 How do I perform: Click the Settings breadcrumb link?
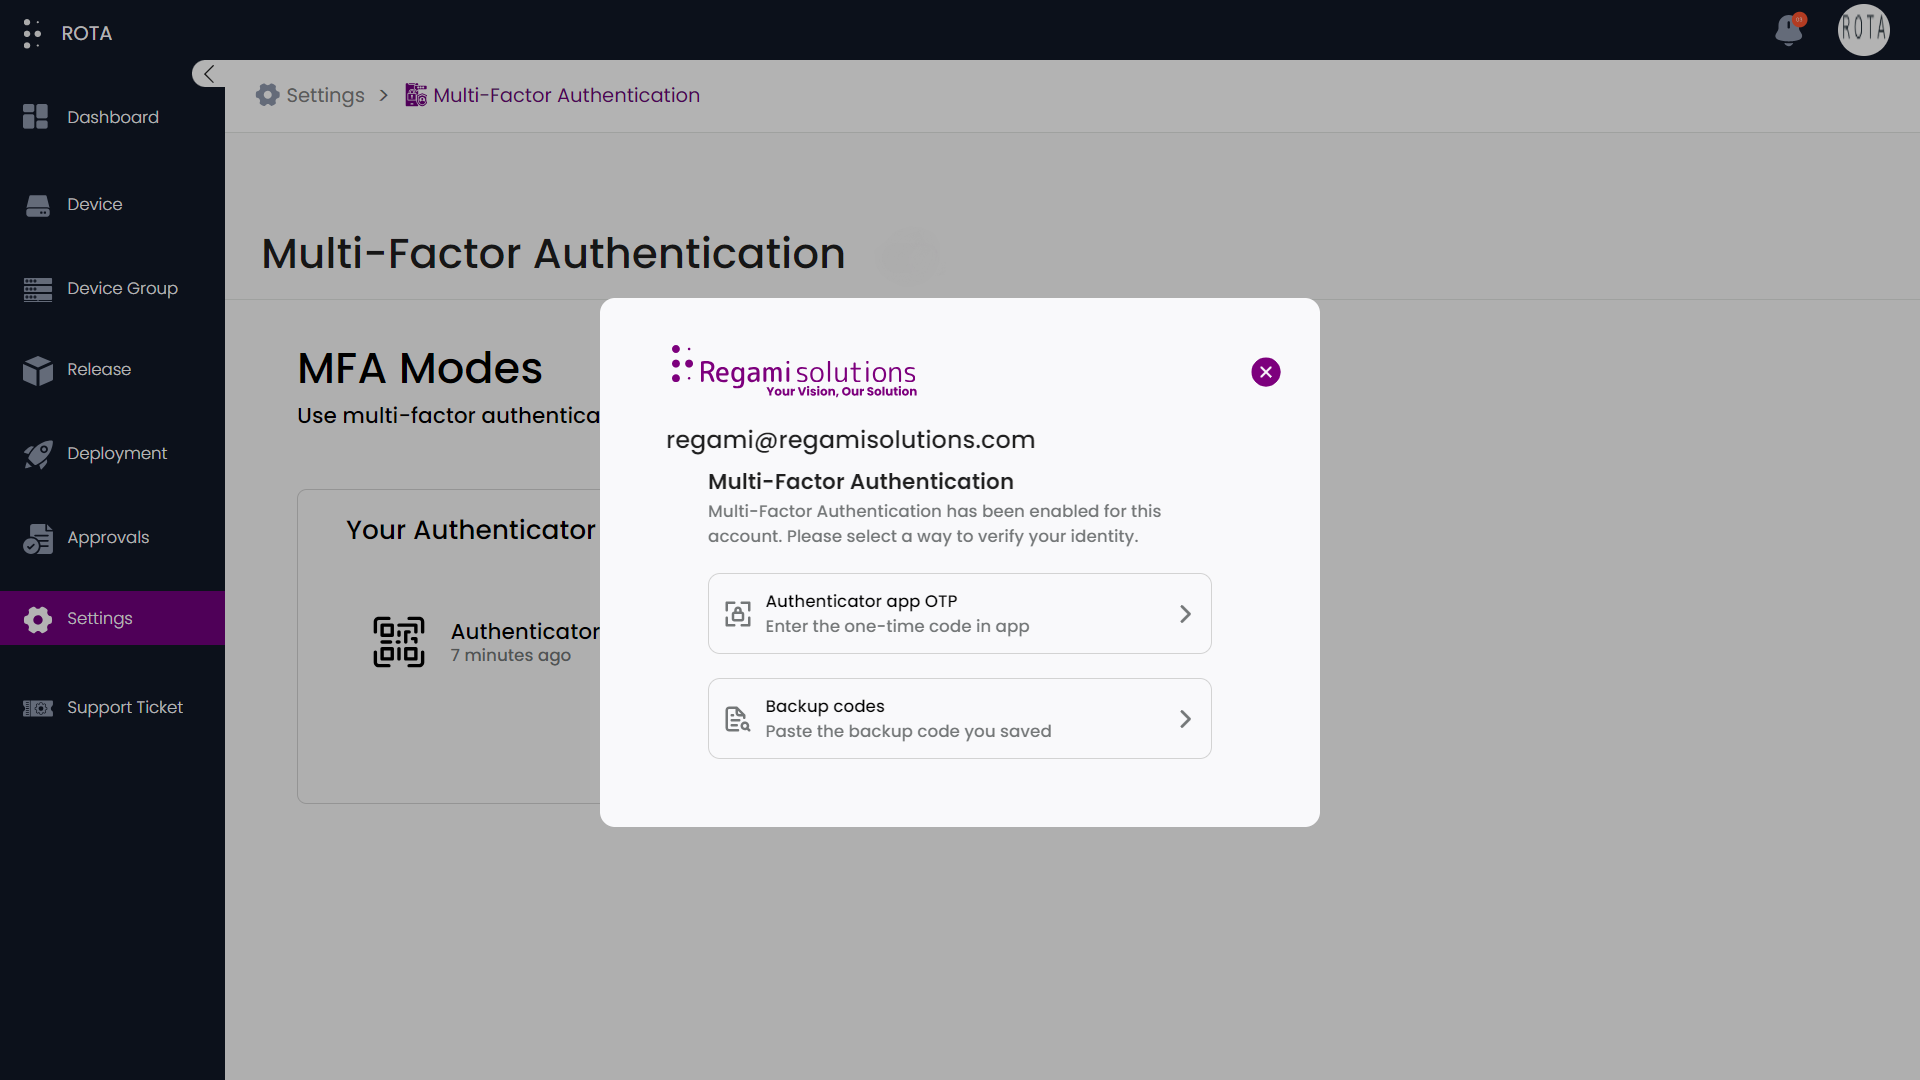(x=324, y=95)
